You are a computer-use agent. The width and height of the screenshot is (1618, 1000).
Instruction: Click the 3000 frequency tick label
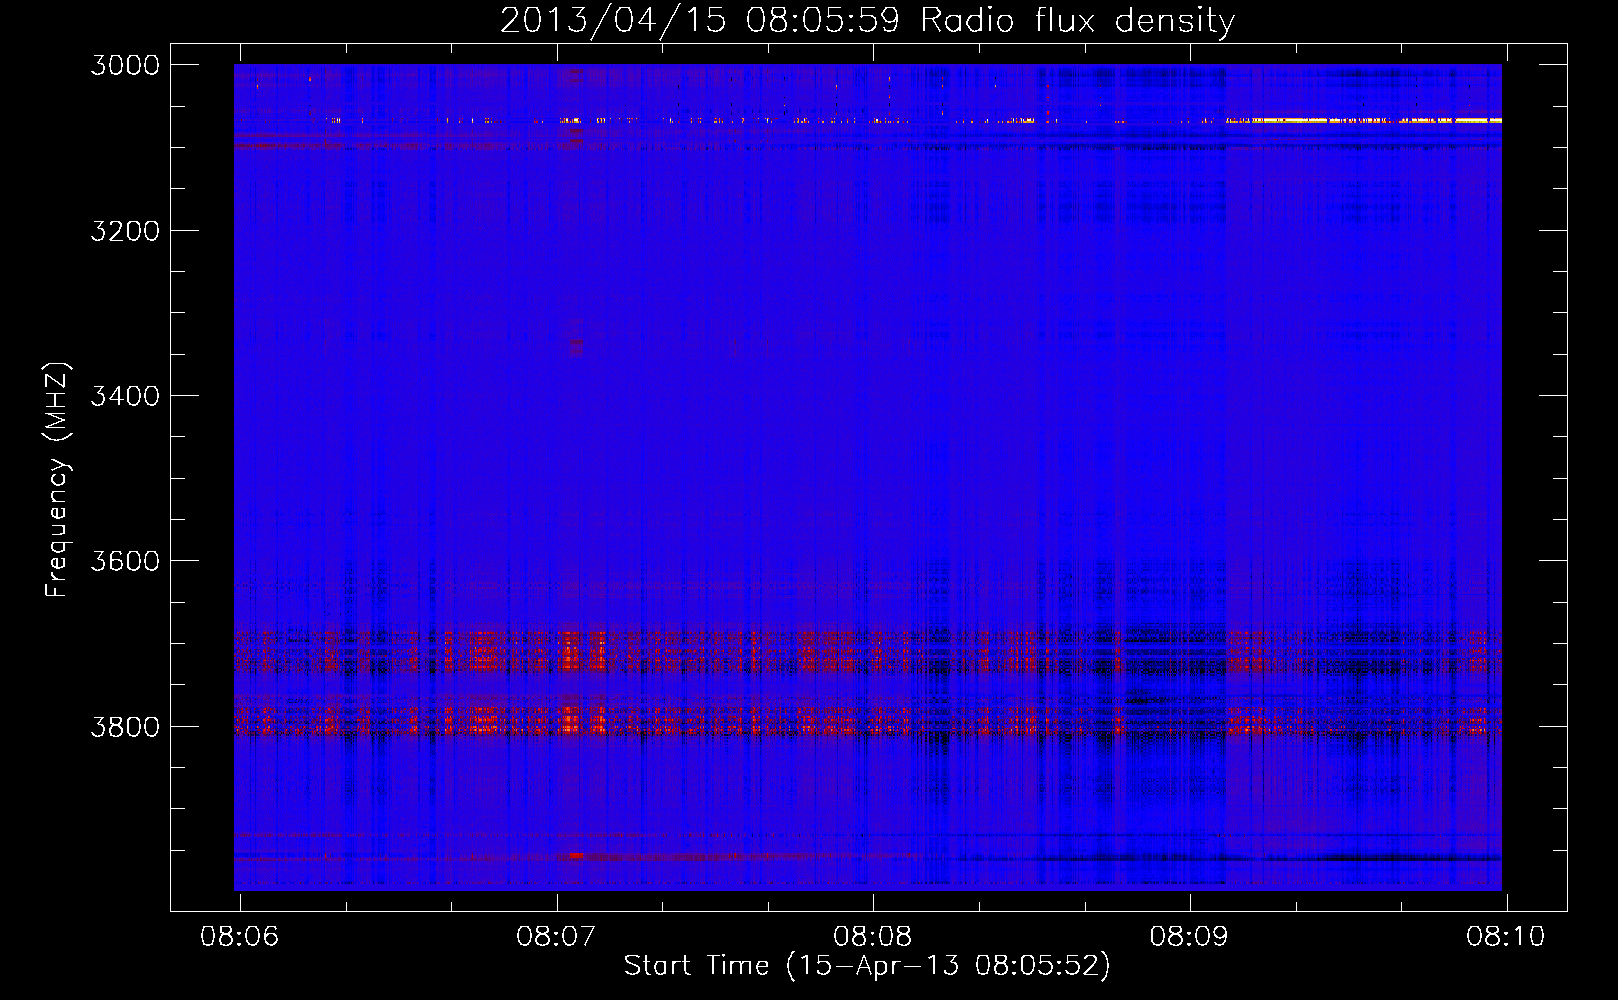pos(125,65)
